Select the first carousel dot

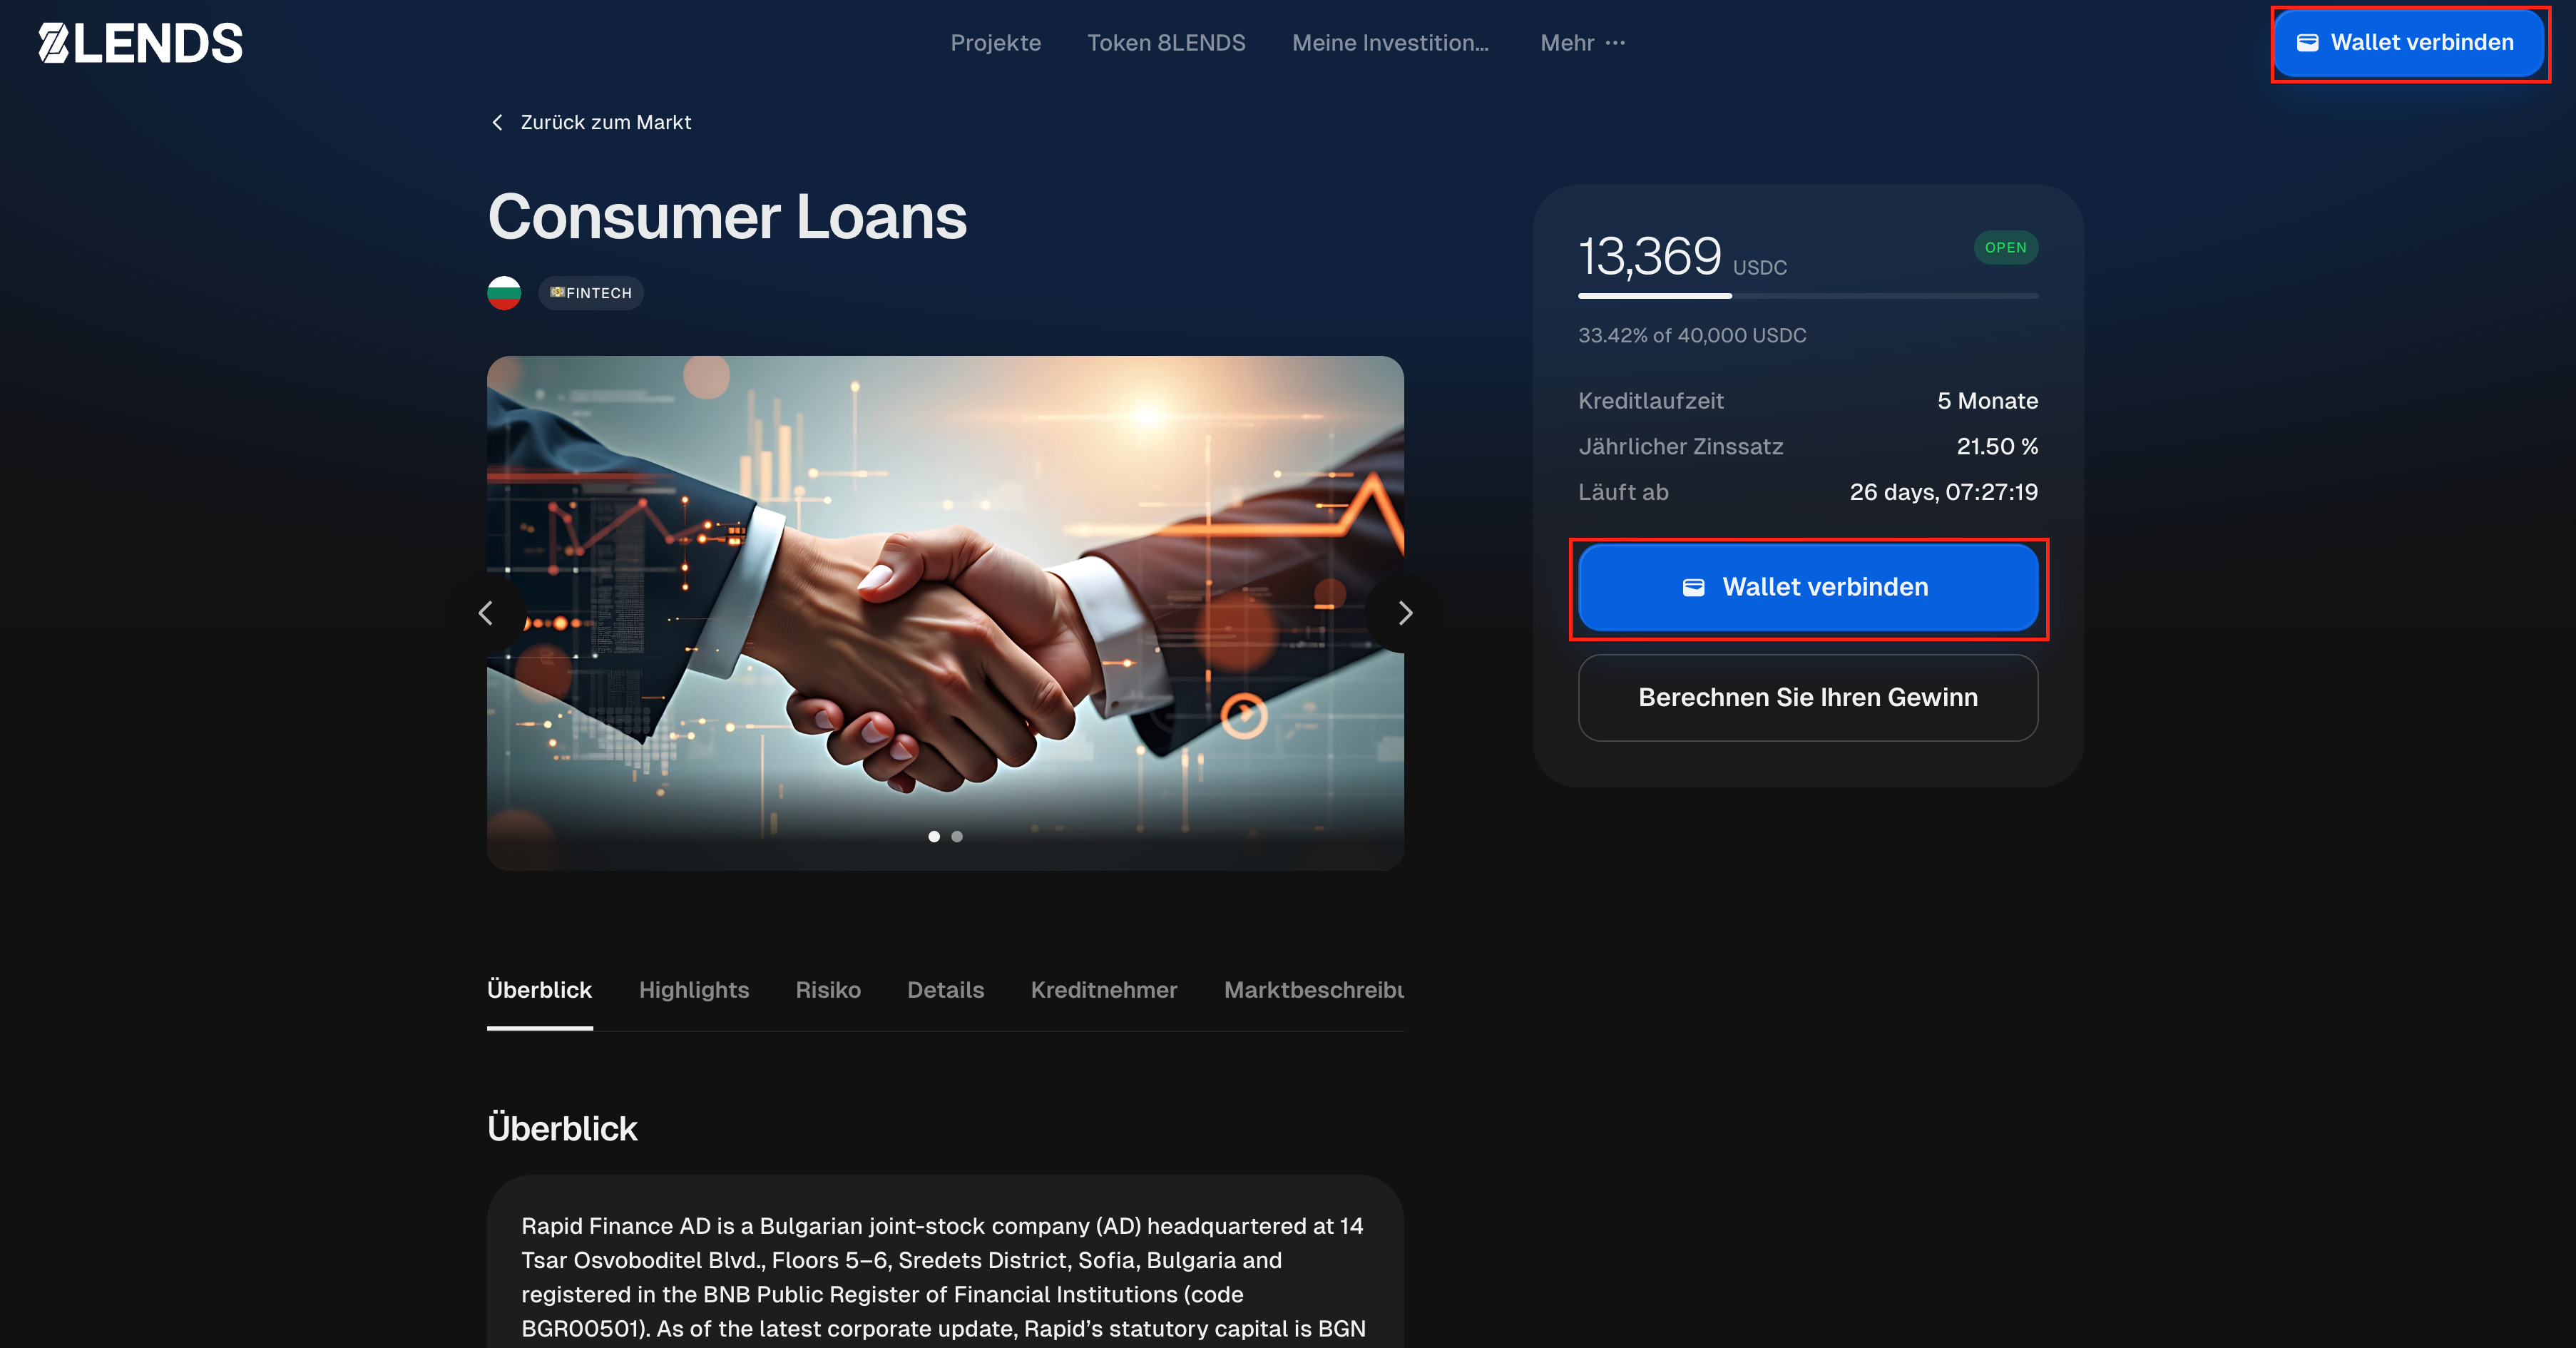coord(934,836)
